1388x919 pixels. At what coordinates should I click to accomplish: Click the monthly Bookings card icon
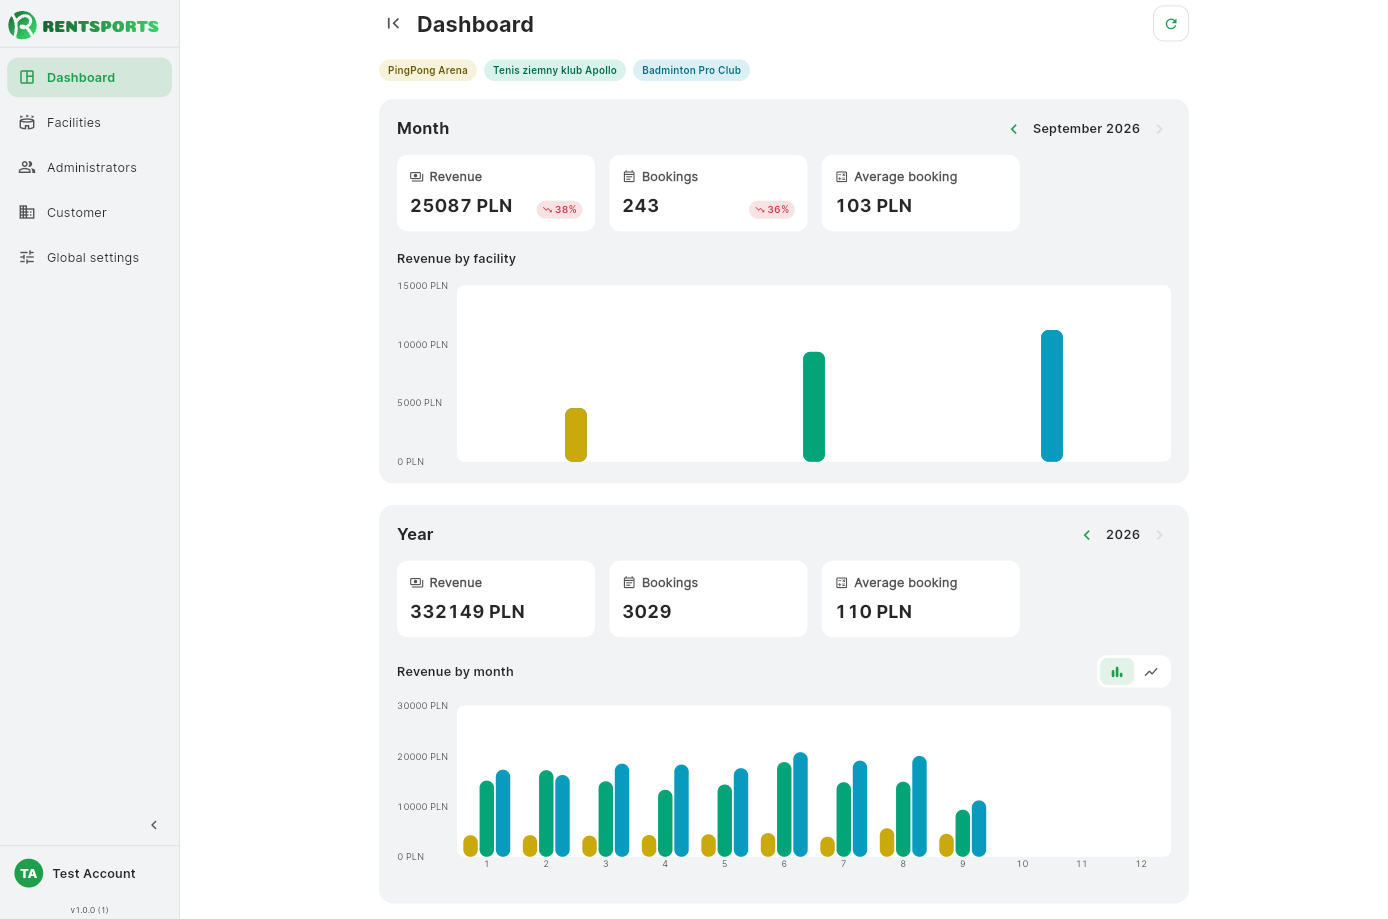(629, 177)
